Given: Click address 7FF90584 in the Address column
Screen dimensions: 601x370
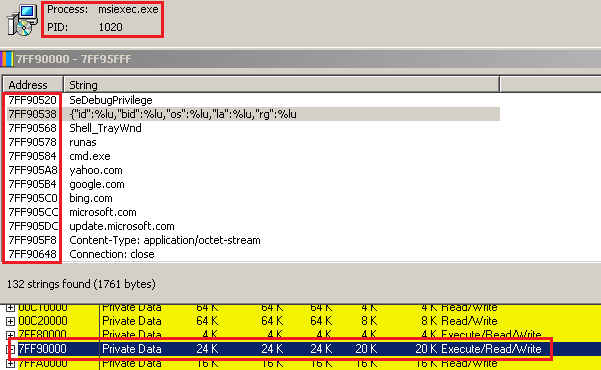Looking at the screenshot, I should pyautogui.click(x=33, y=156).
